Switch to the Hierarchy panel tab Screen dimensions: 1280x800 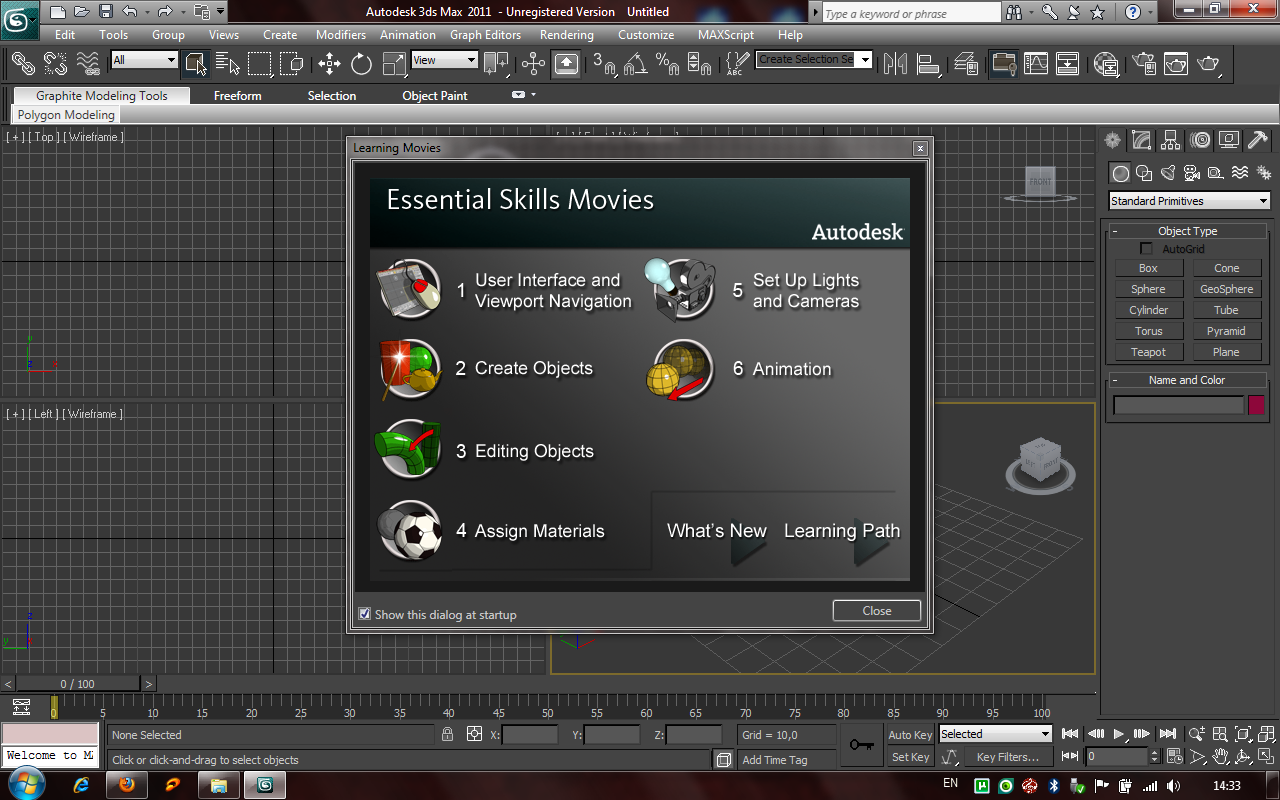pyautogui.click(x=1170, y=140)
